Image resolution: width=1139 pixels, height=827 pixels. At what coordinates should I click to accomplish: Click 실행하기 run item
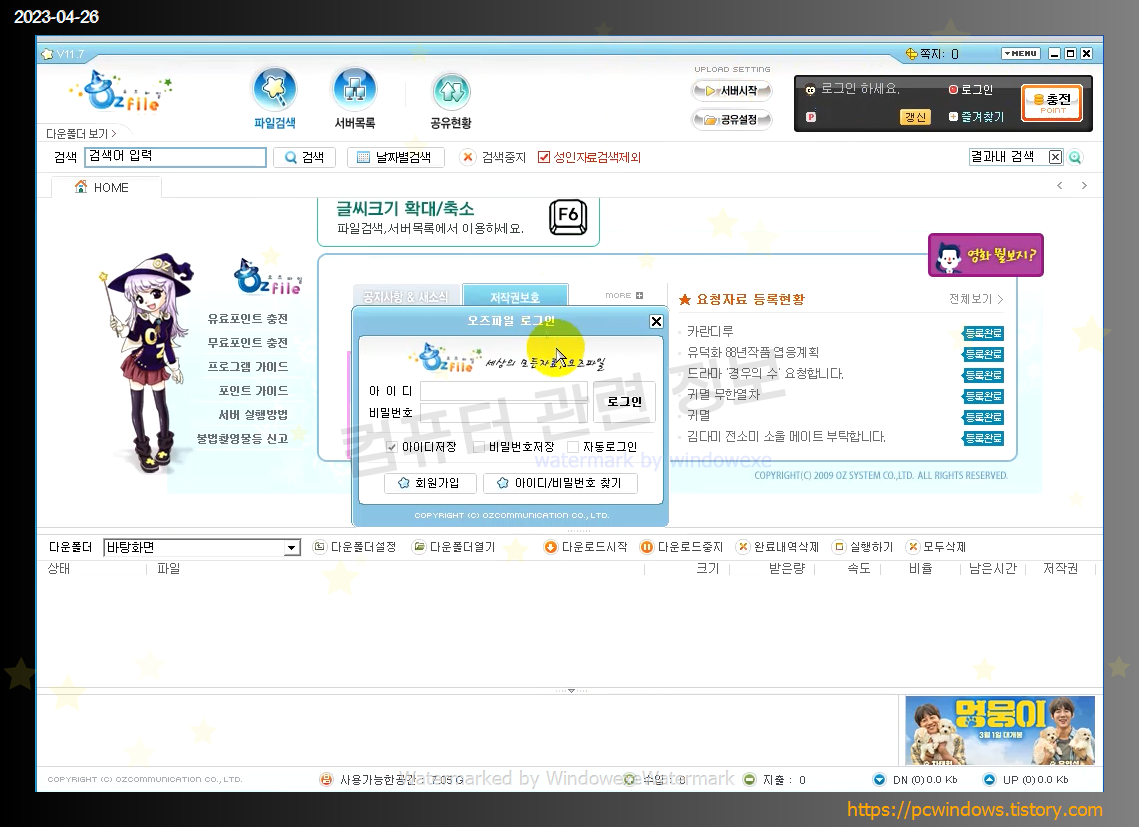(x=863, y=546)
